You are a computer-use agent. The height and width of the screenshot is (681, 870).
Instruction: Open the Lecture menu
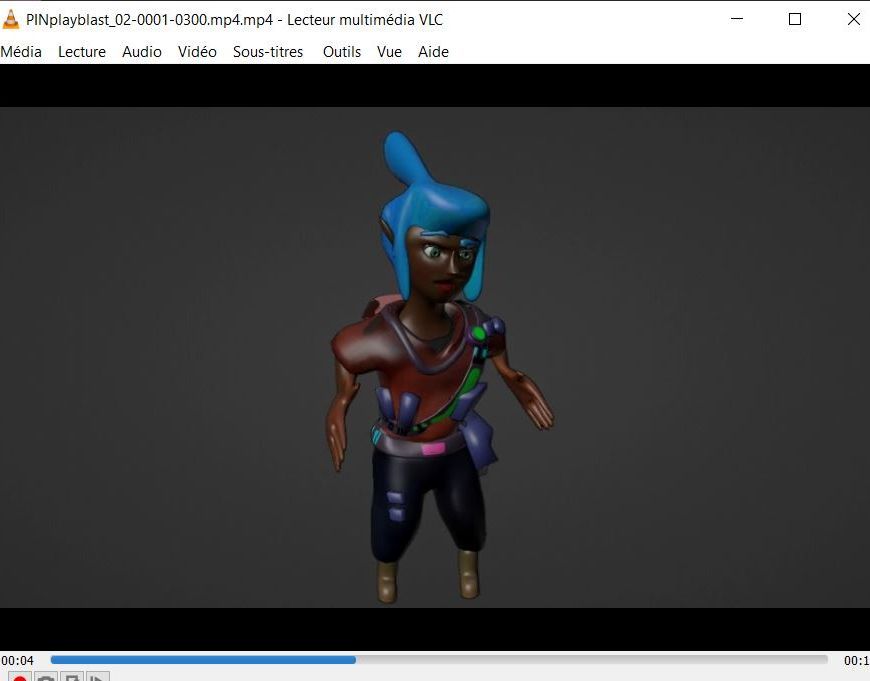[x=82, y=52]
